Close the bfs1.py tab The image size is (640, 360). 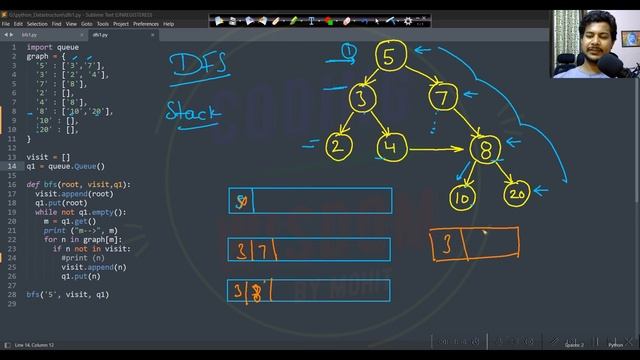(82, 35)
